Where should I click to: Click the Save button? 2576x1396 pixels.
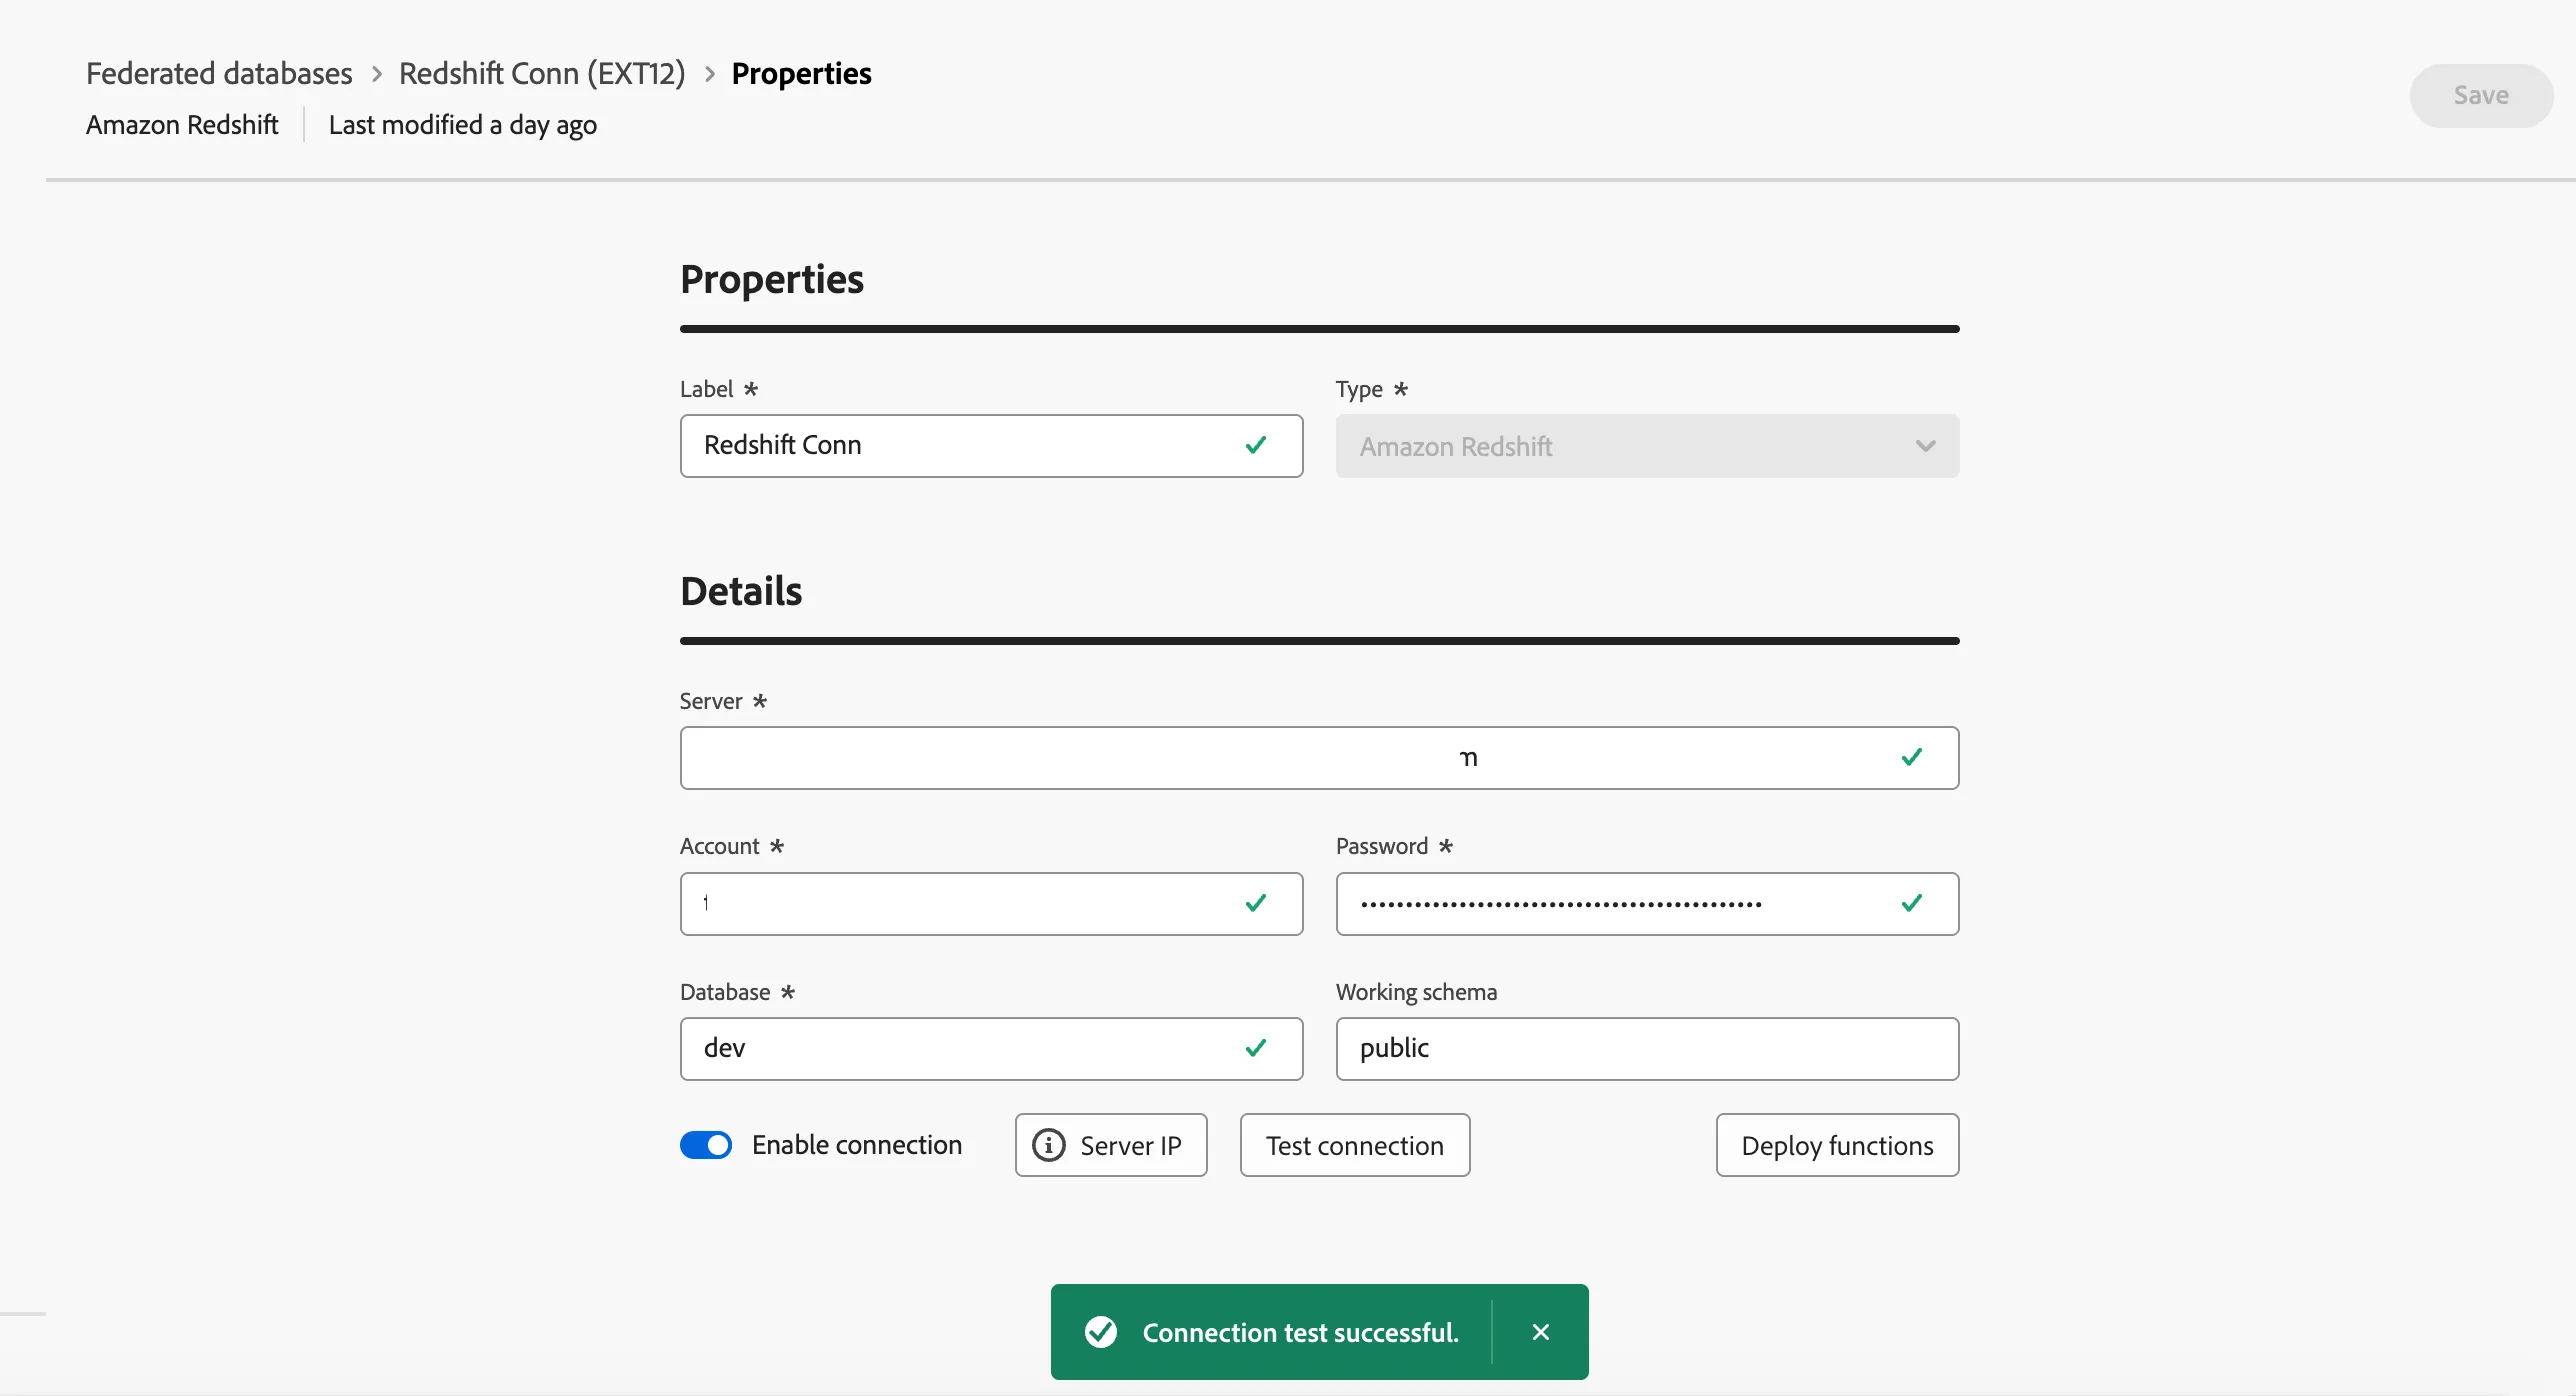(x=2480, y=95)
